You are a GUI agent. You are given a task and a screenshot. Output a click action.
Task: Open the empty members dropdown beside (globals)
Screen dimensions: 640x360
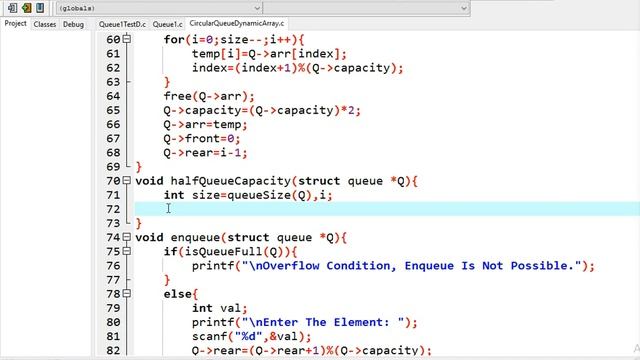coord(366,8)
